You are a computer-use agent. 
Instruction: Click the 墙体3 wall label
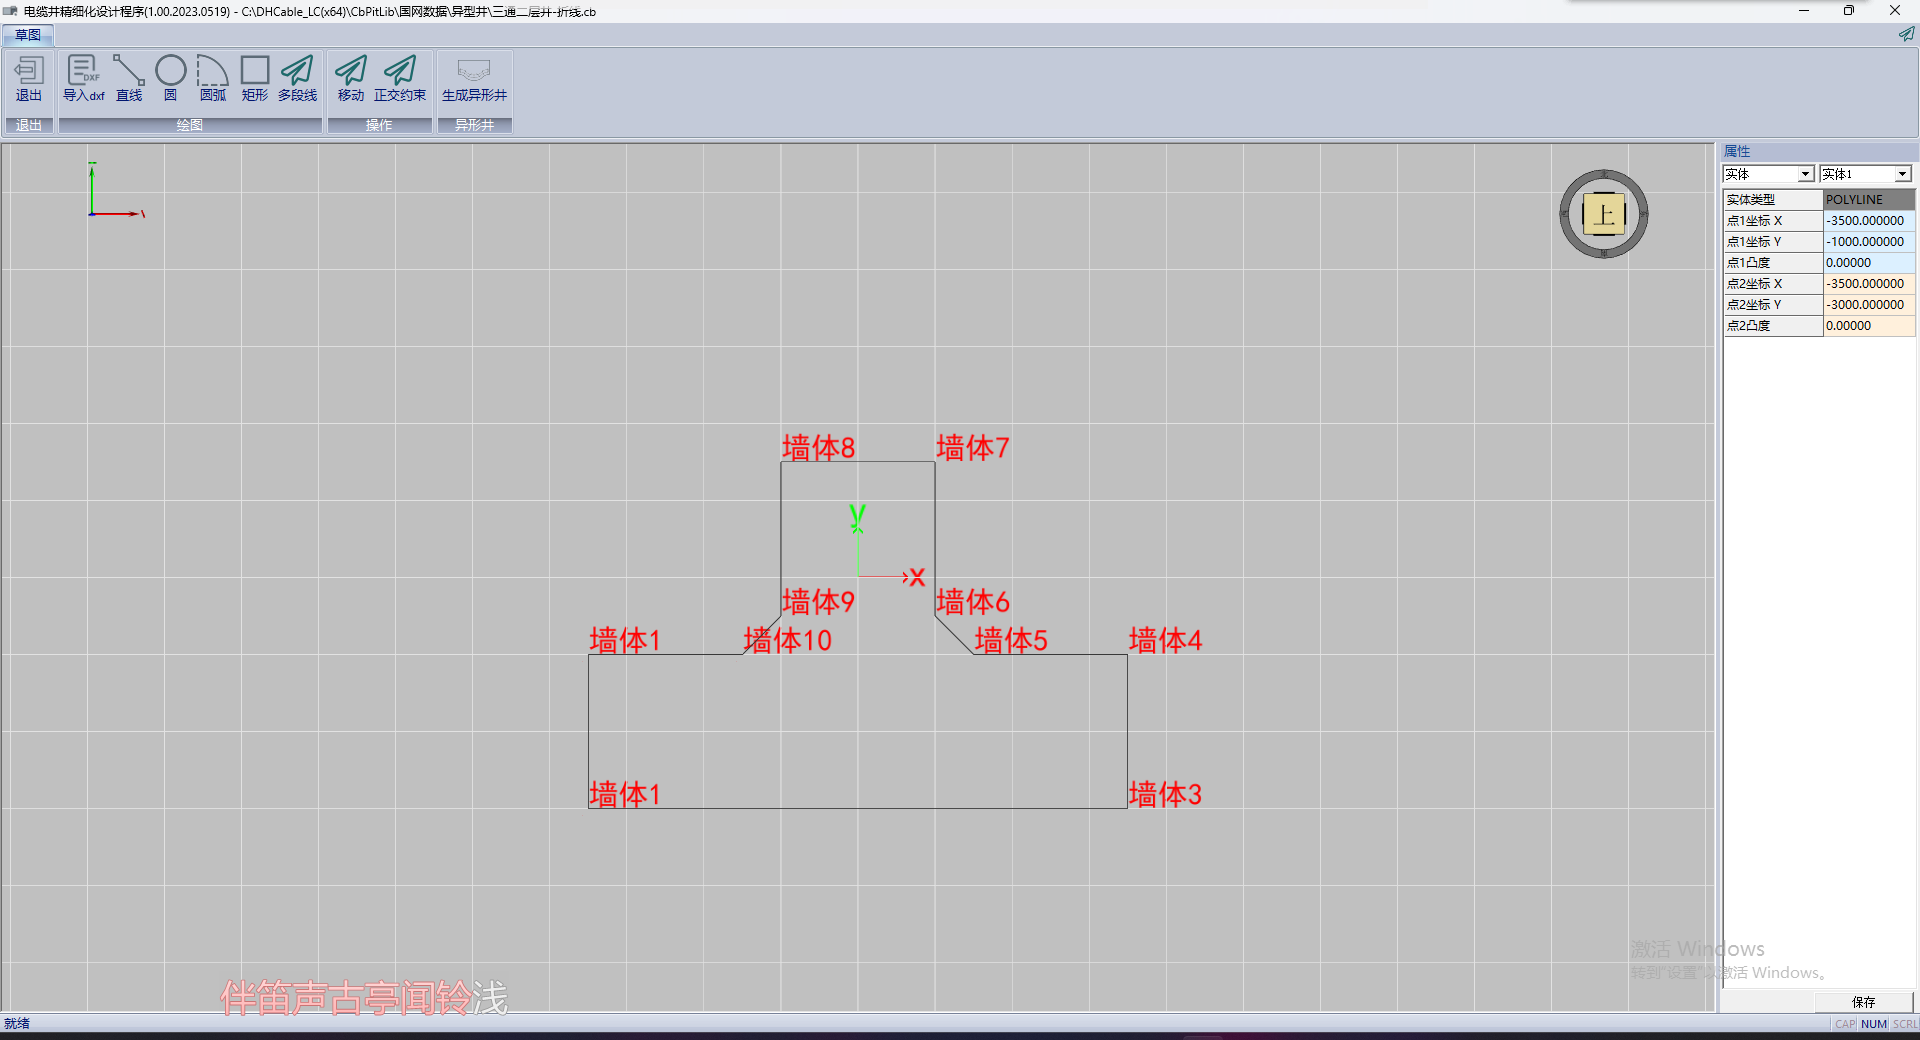pyautogui.click(x=1165, y=794)
